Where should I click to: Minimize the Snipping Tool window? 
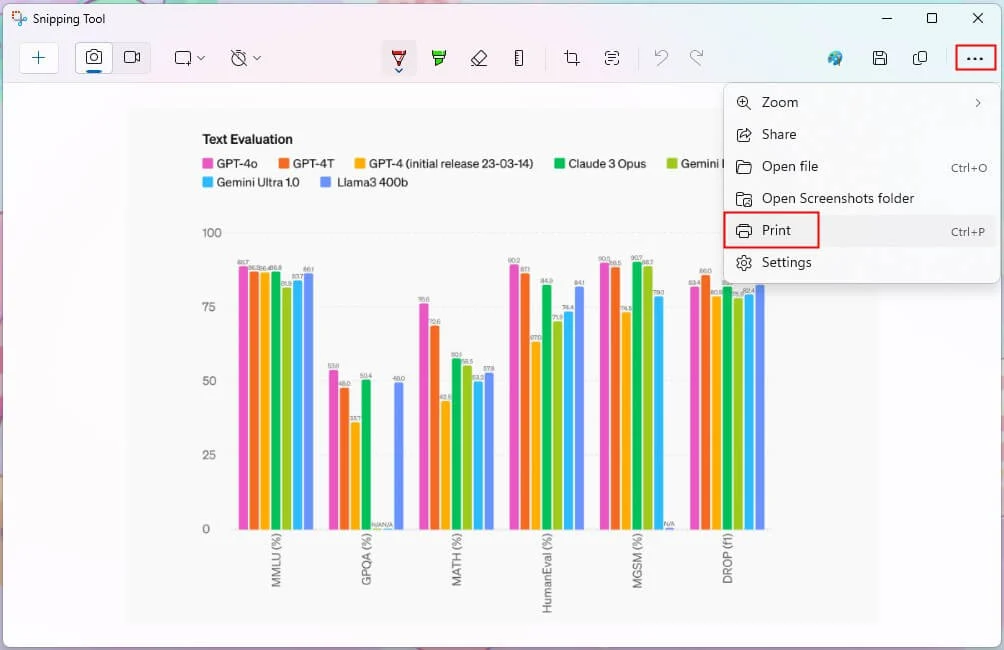887,18
